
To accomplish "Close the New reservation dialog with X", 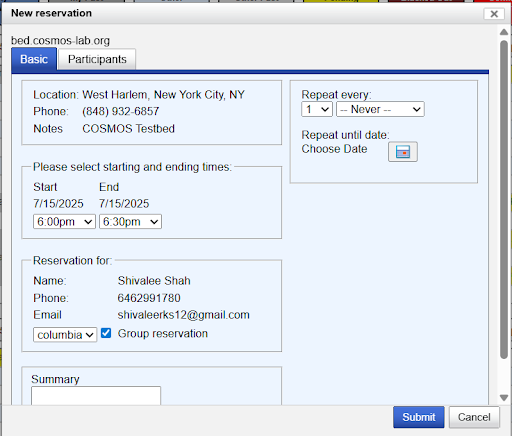I will point(494,14).
